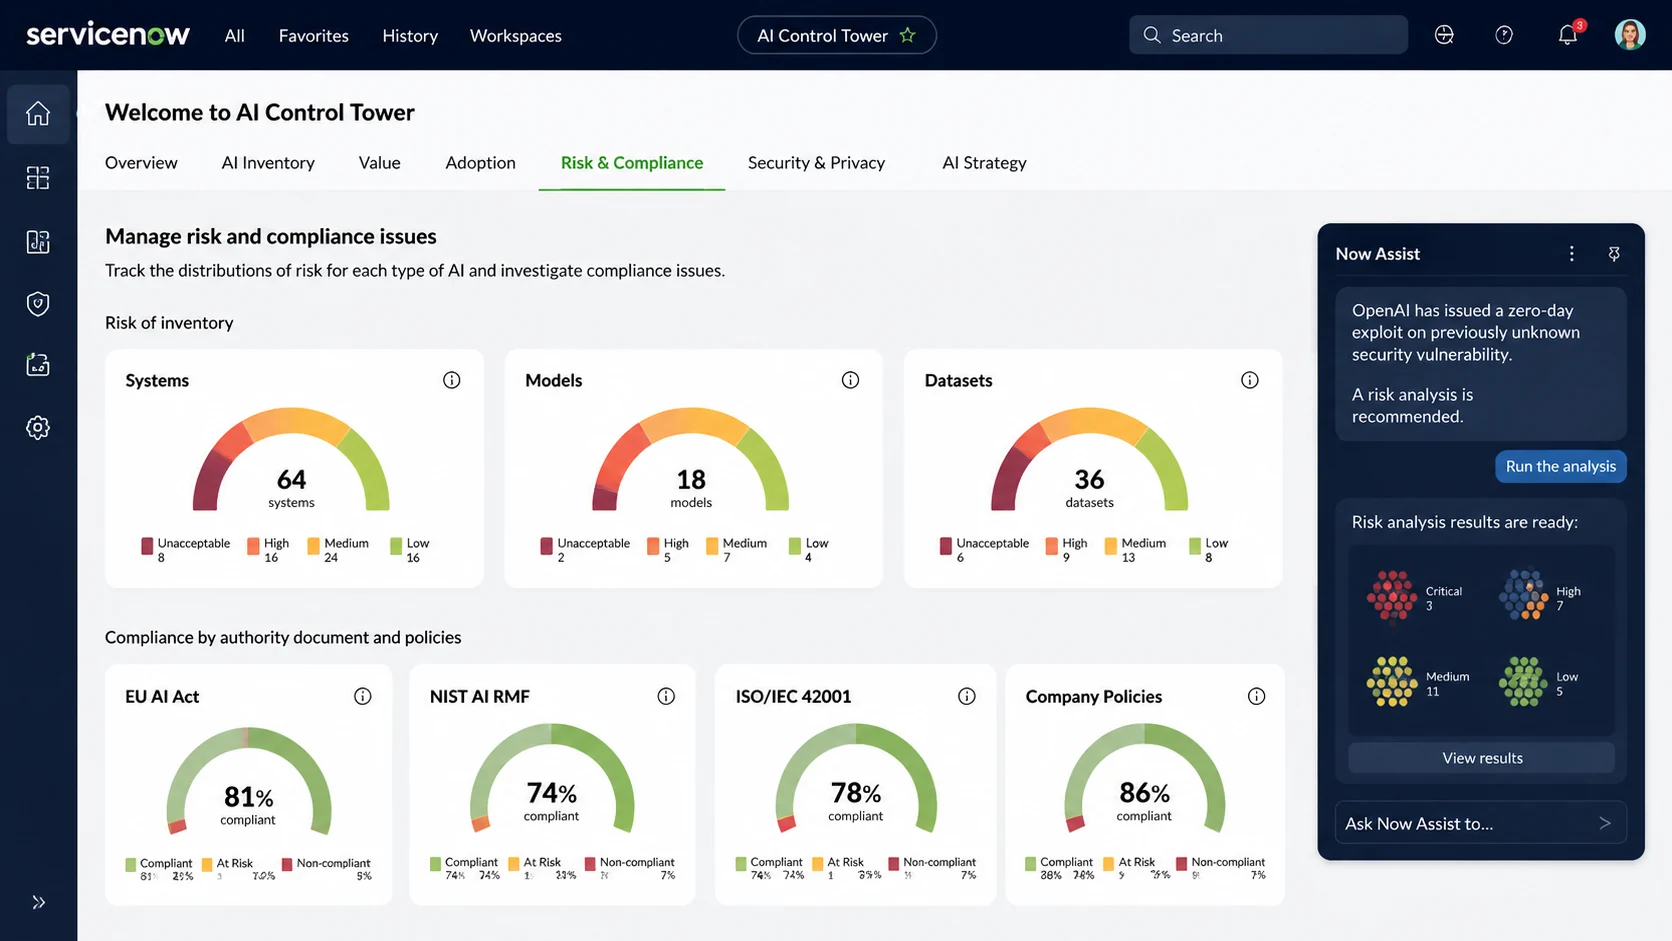This screenshot has width=1672, height=941.
Task: Open the analytics chart document icon in sidebar
Action: click(x=38, y=242)
